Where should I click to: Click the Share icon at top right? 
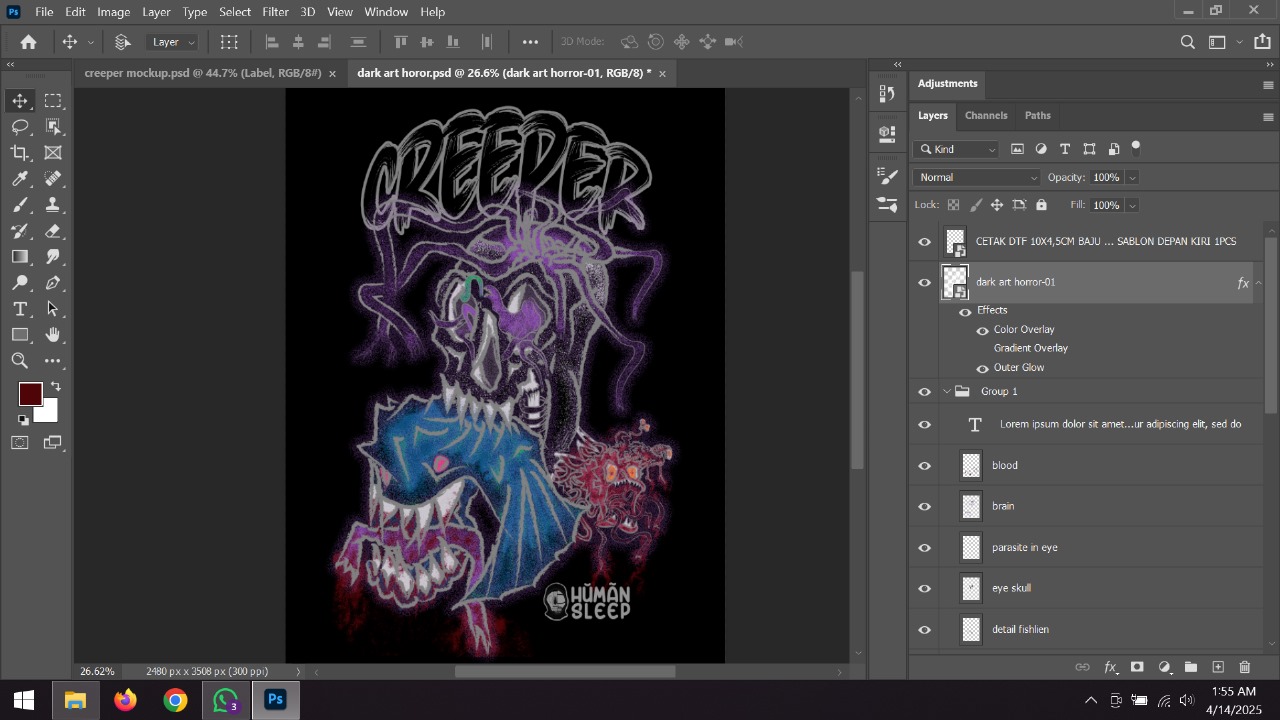click(x=1261, y=42)
